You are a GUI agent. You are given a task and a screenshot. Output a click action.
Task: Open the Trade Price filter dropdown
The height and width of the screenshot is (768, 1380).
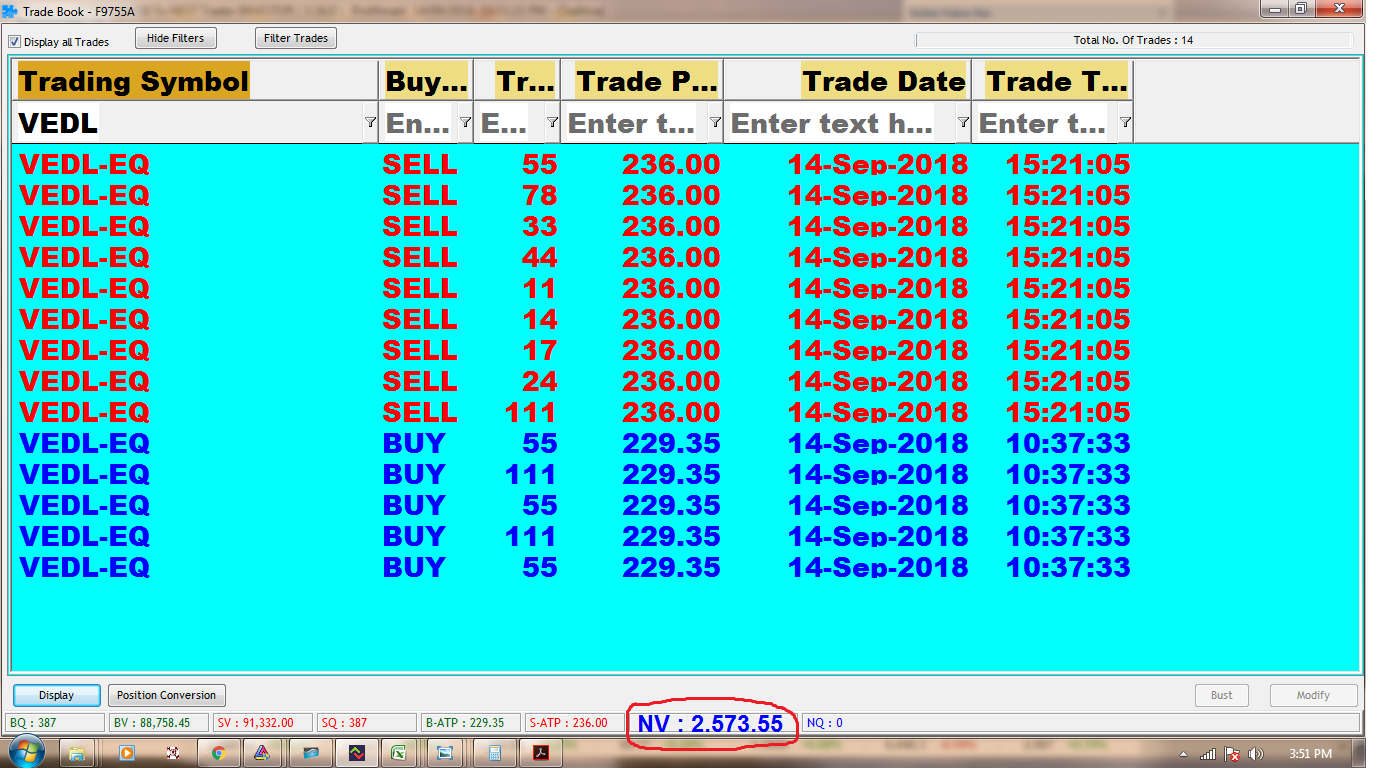coord(715,122)
